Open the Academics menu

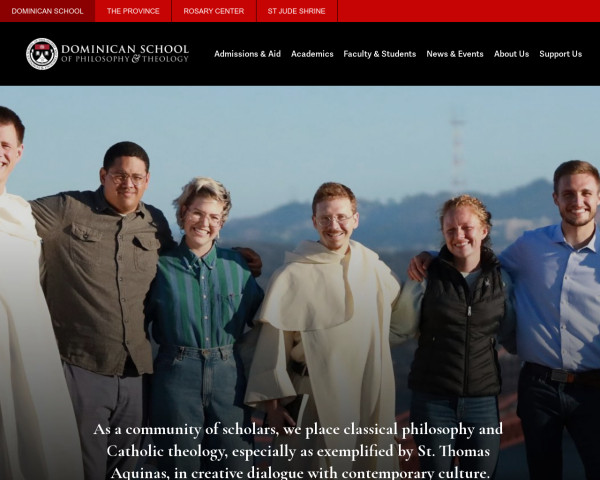[x=312, y=54]
